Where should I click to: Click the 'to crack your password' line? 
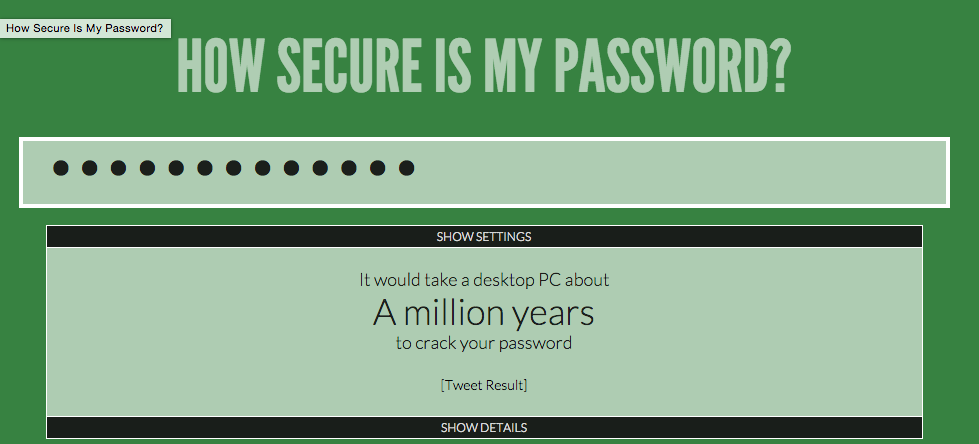pyautogui.click(x=484, y=343)
